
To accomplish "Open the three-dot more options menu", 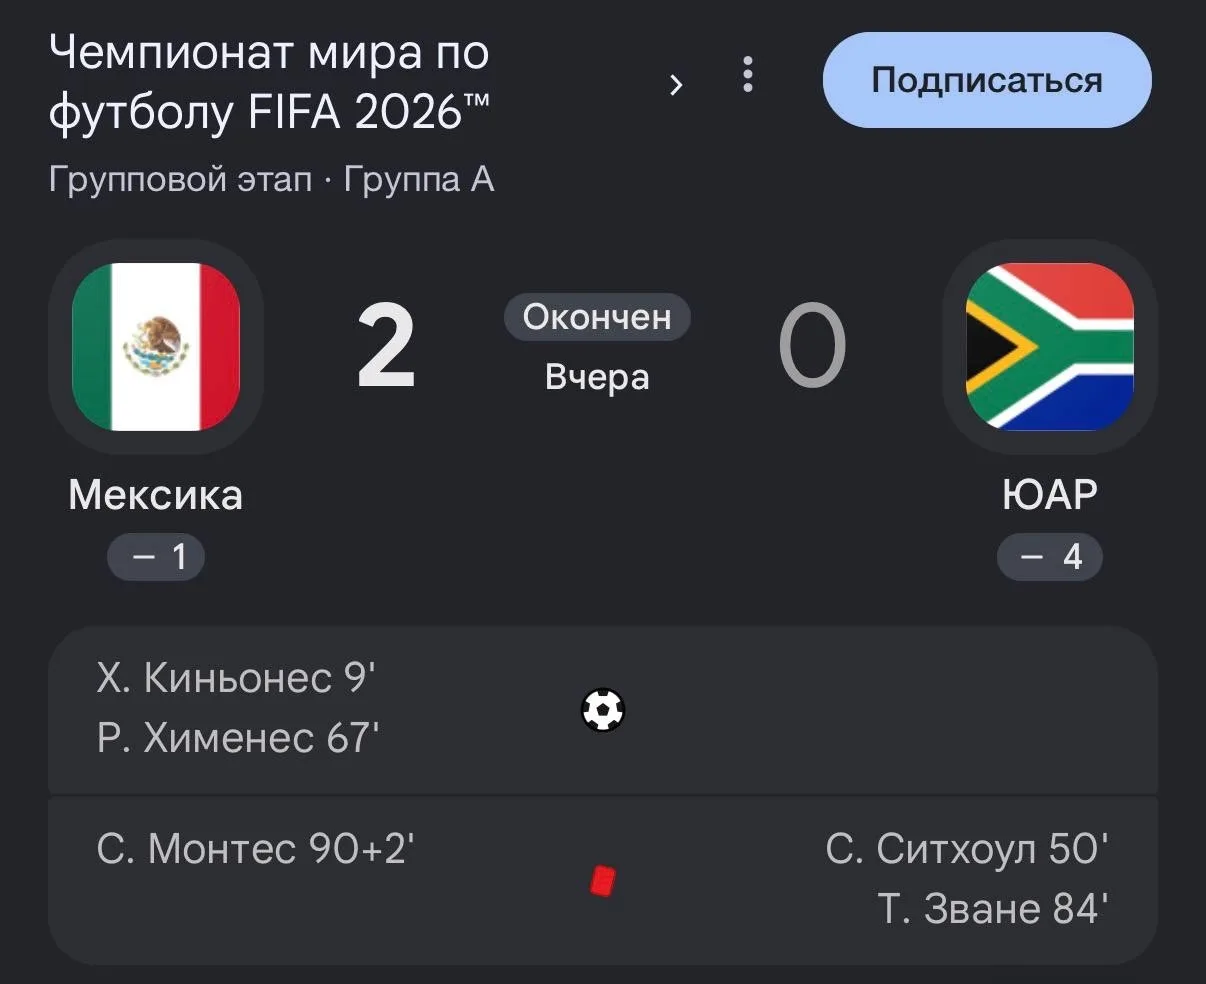I will [x=747, y=75].
